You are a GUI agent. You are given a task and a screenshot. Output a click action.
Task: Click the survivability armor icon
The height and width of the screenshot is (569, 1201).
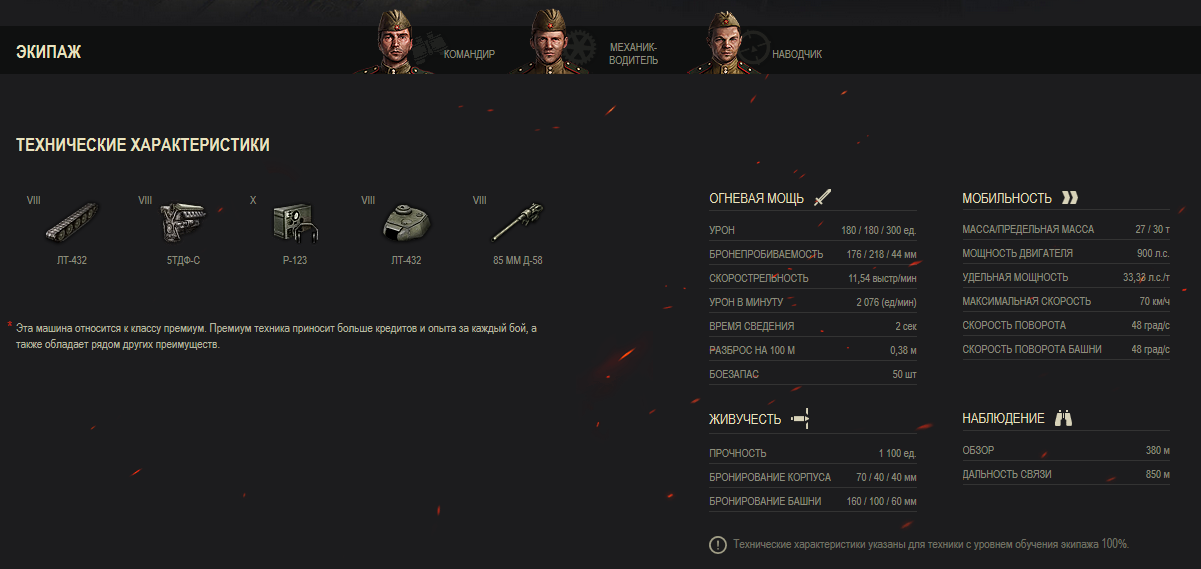(x=799, y=419)
